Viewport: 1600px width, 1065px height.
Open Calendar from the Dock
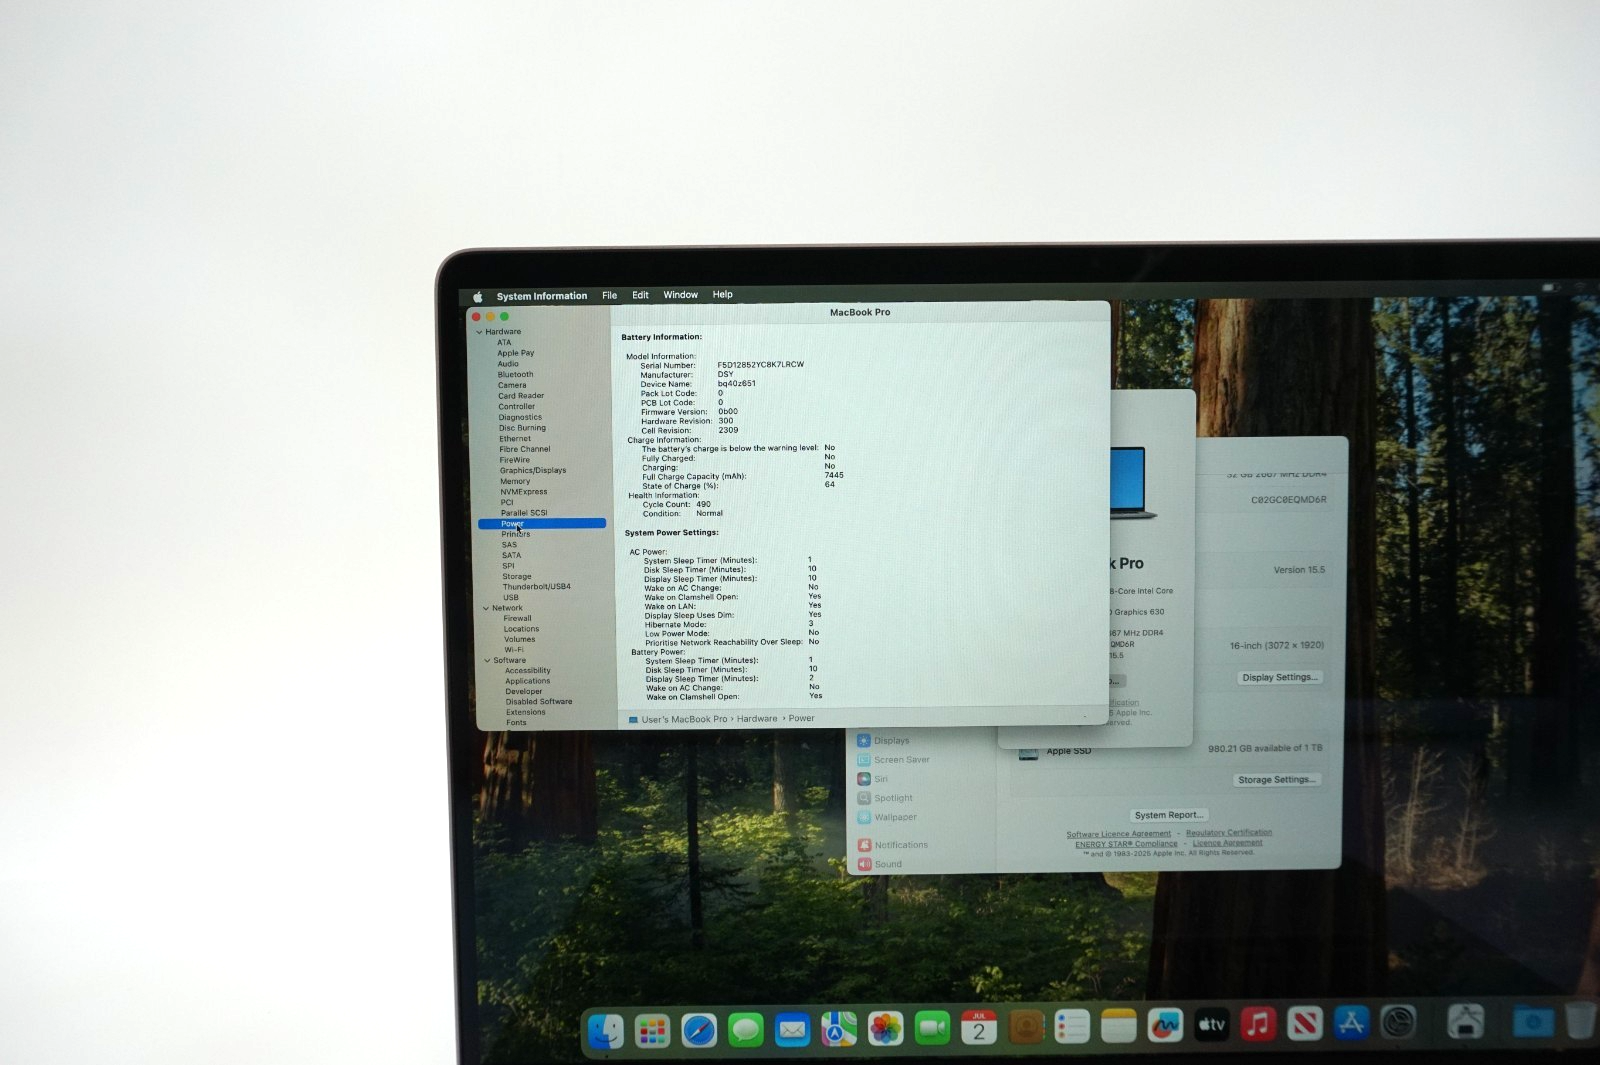click(x=979, y=1027)
